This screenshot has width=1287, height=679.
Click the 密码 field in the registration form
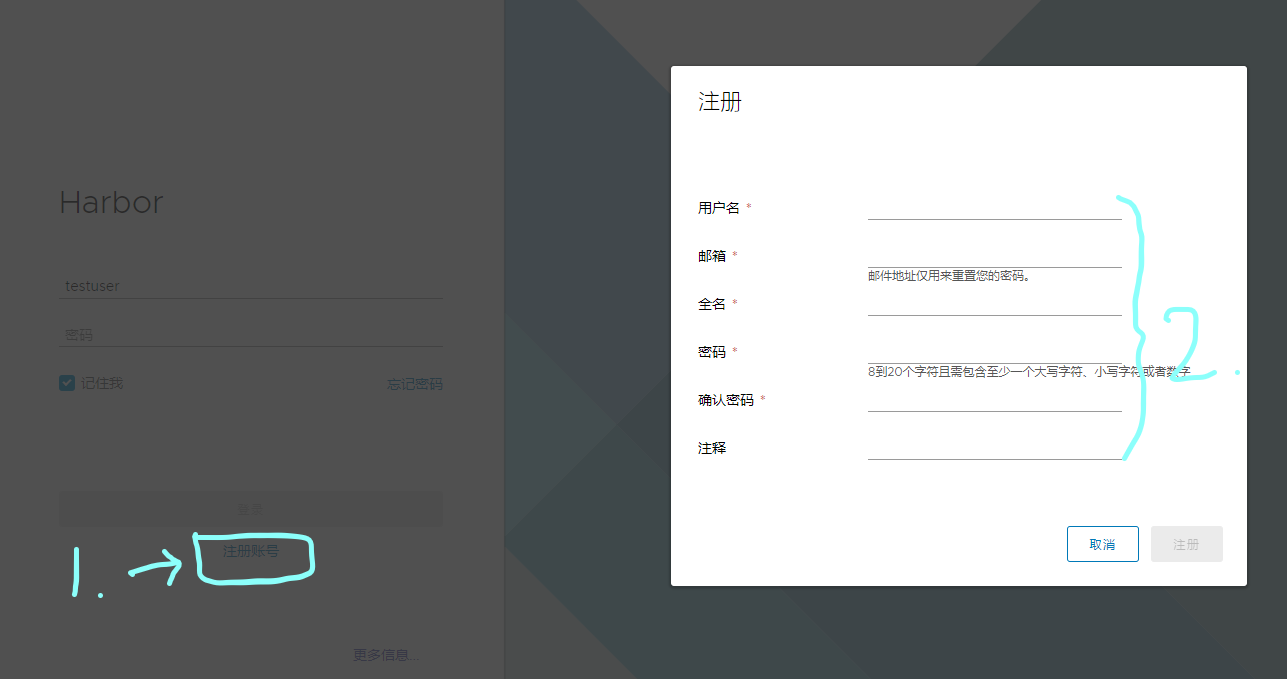pyautogui.click(x=995, y=352)
